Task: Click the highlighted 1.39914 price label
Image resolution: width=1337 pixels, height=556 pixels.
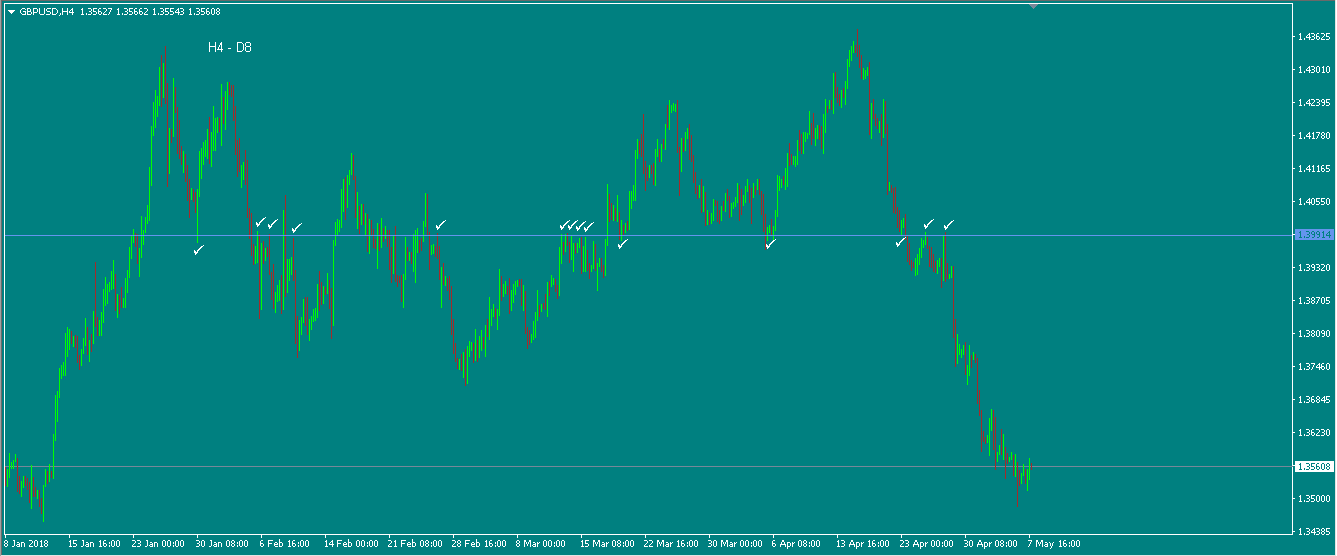Action: 1313,234
